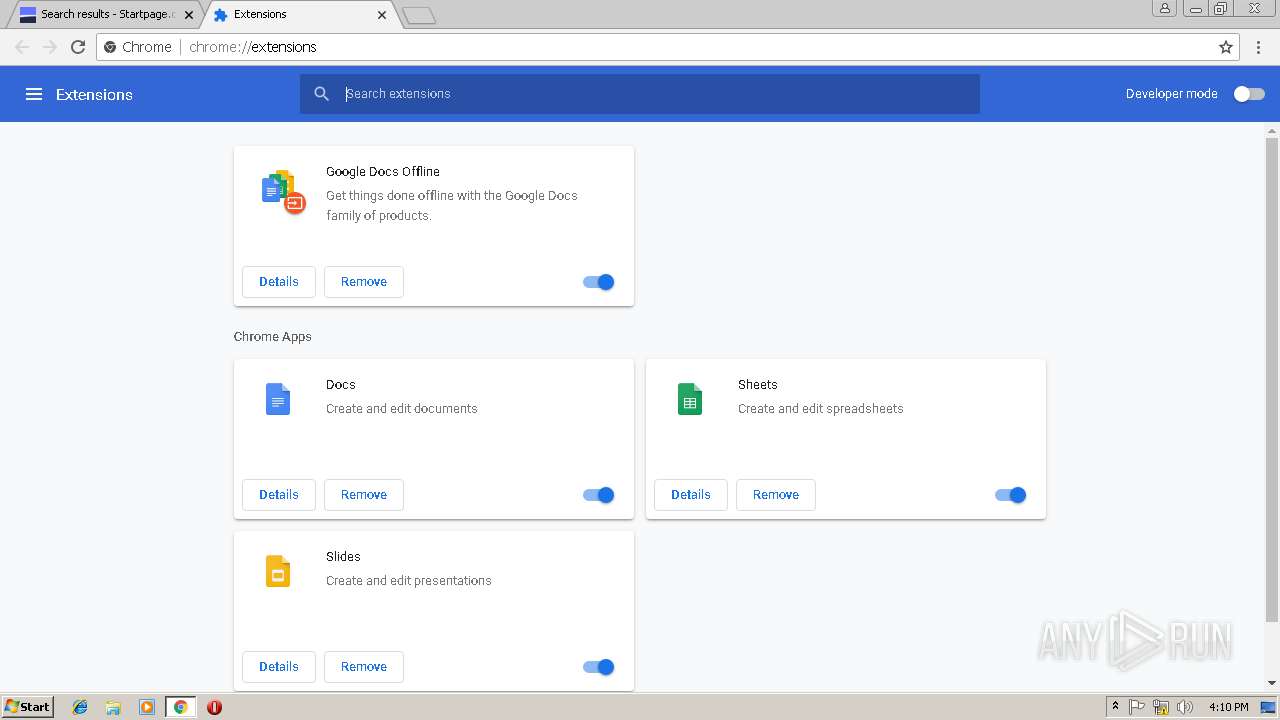This screenshot has width=1280, height=720.
Task: Go forward to next page
Action: pos(50,47)
